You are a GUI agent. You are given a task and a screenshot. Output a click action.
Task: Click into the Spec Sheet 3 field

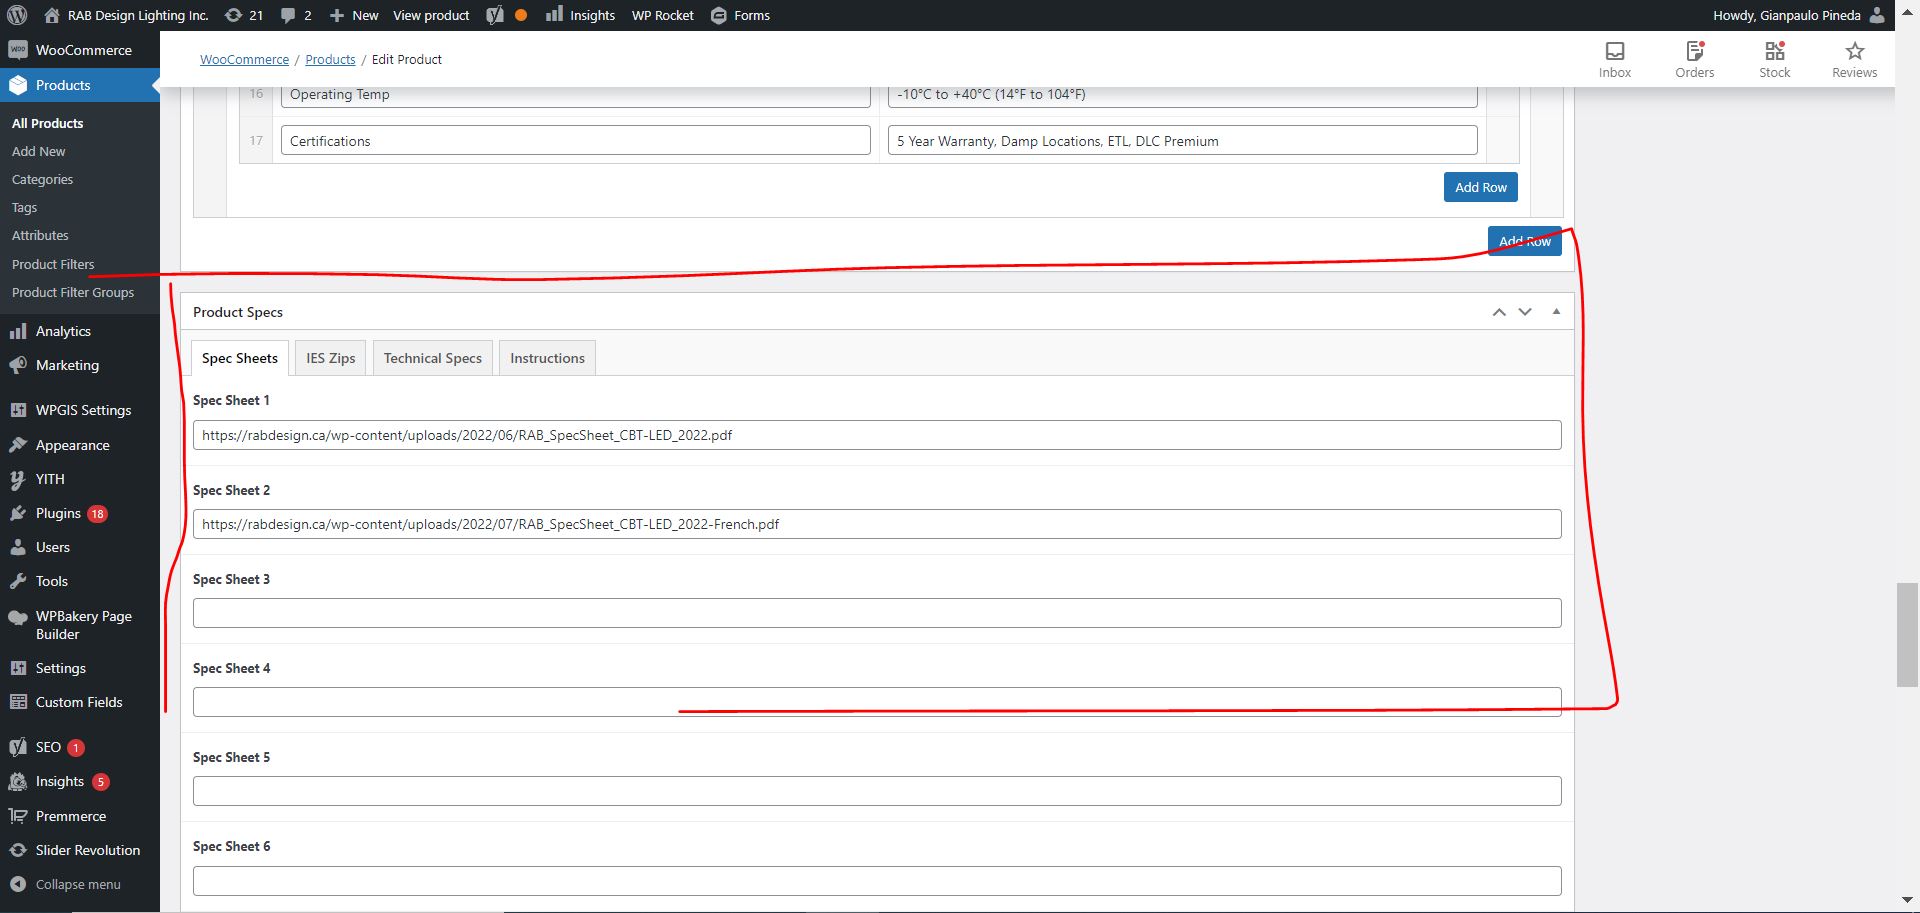pos(876,613)
